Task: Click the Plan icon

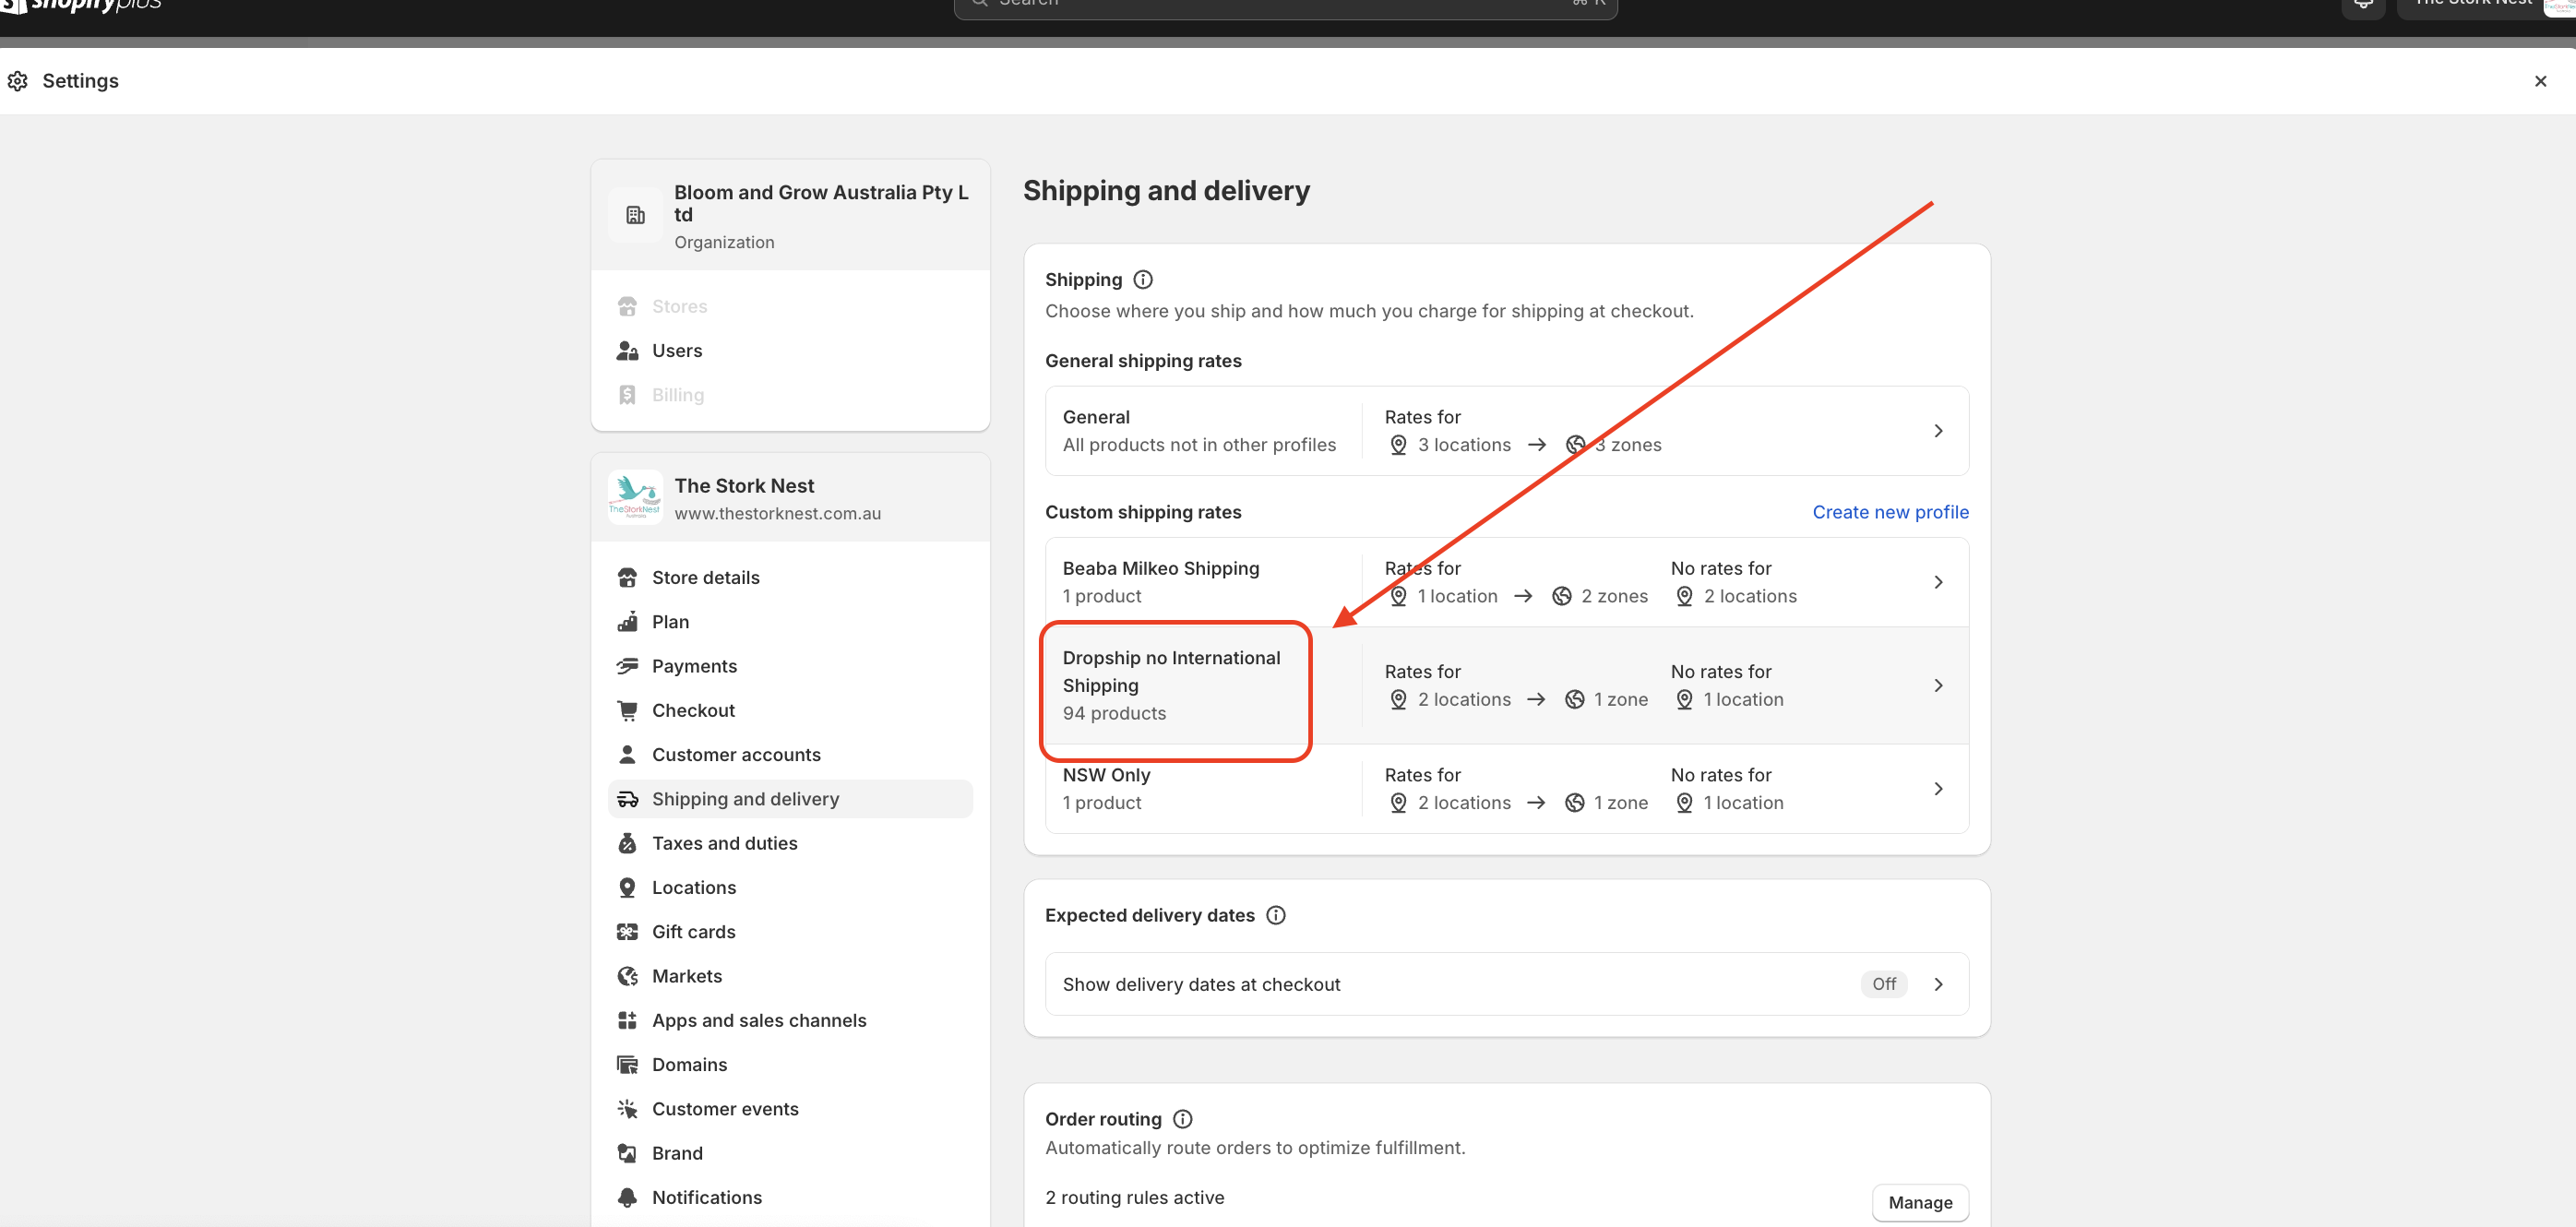Action: (x=627, y=622)
